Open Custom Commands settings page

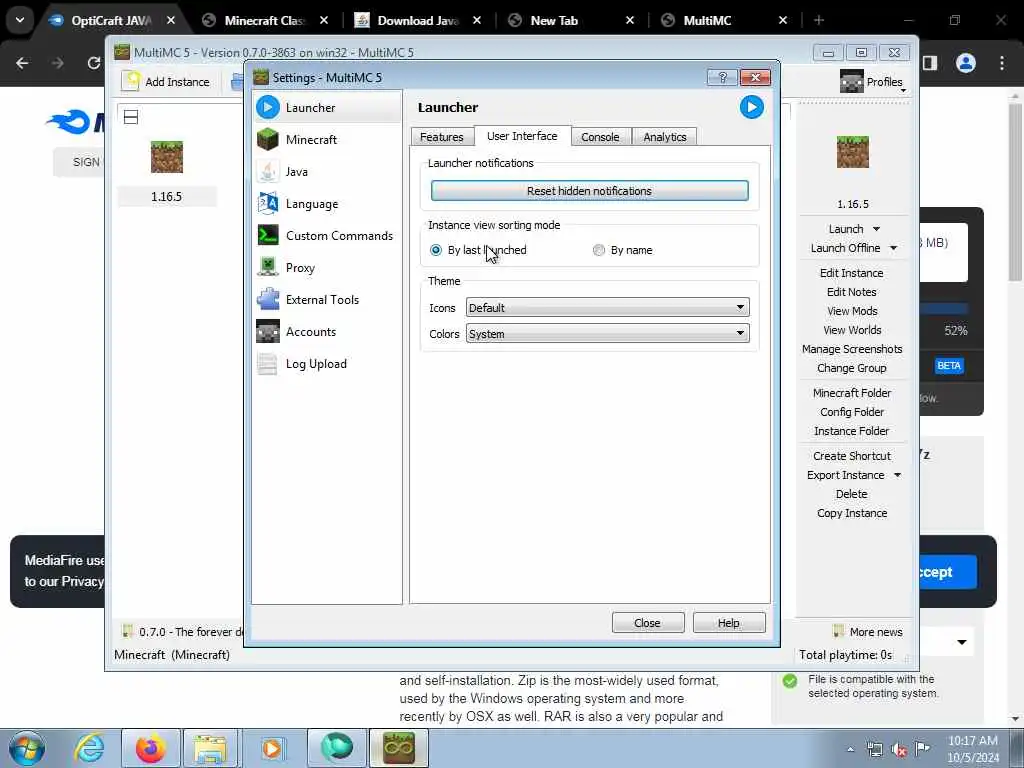point(327,236)
